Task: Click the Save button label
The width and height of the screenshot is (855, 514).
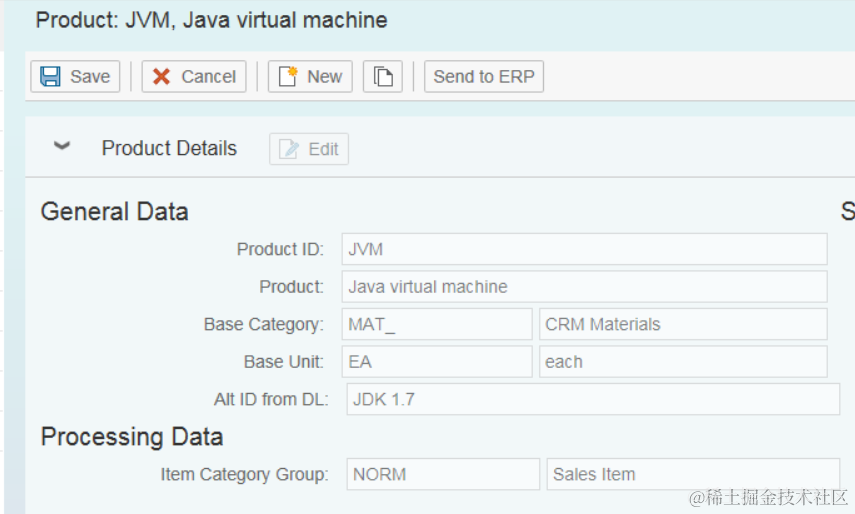Action: click(x=90, y=77)
